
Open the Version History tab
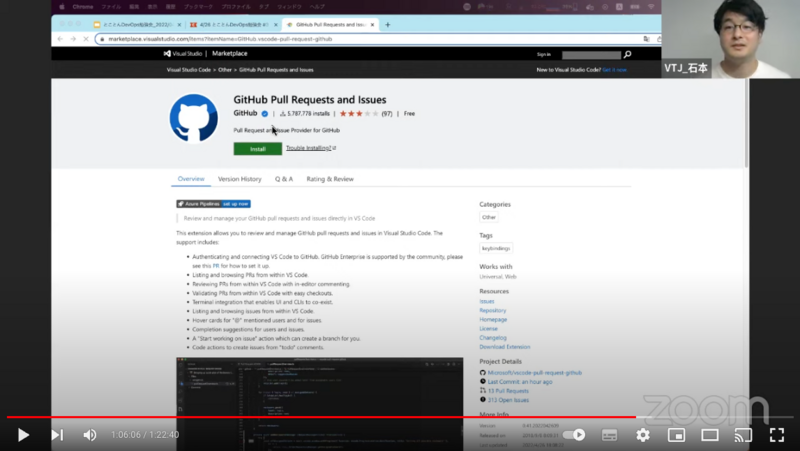(x=239, y=179)
